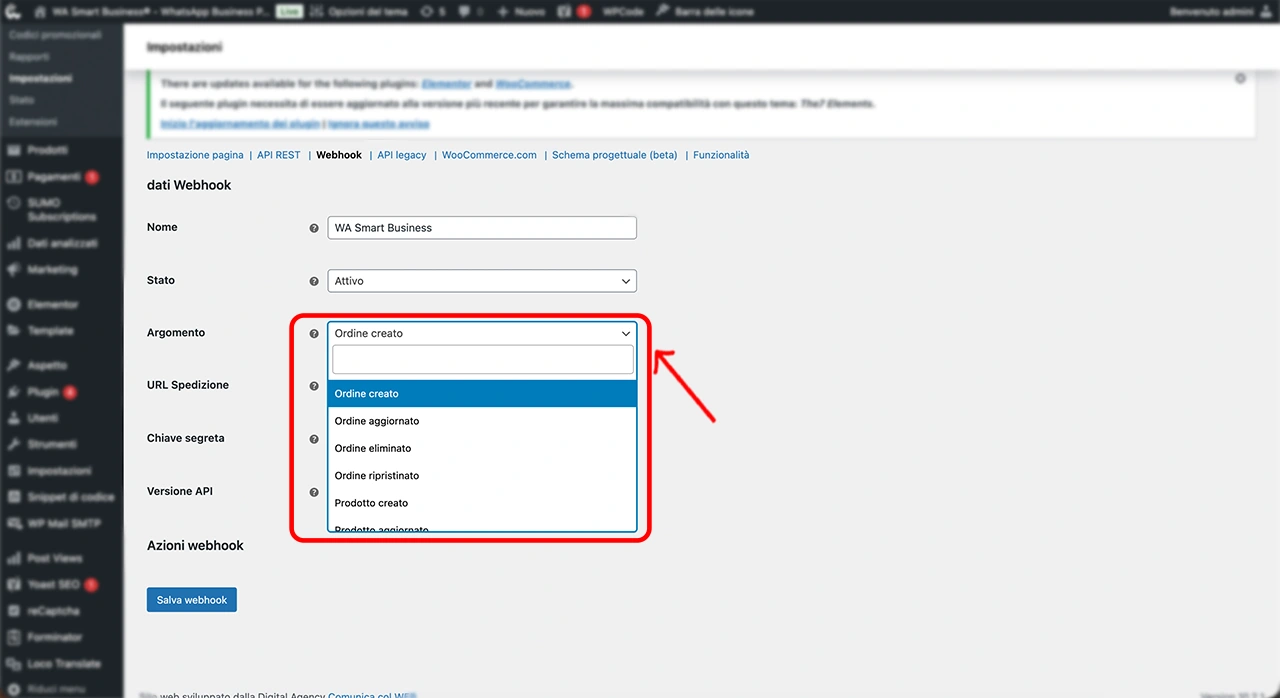Viewport: 1280px width, 698px height.
Task: Focus the search box inside Argomento dropdown
Action: (x=482, y=360)
